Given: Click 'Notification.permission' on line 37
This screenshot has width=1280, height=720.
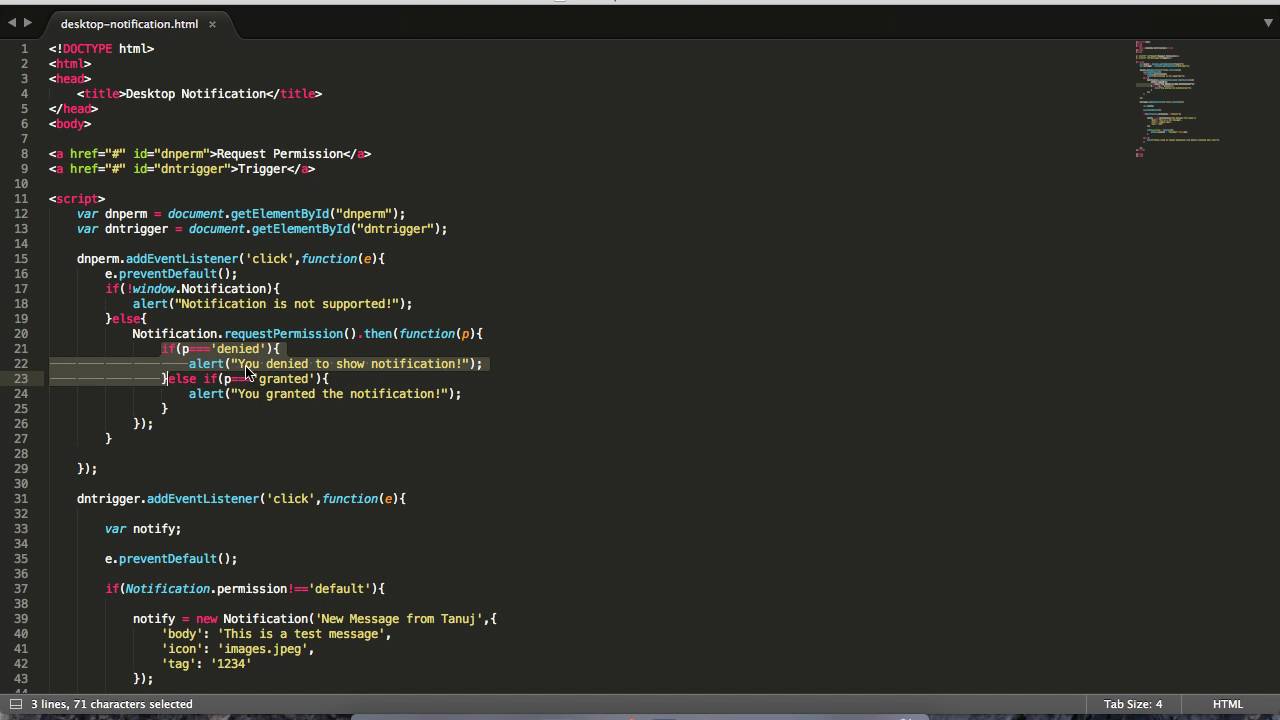Looking at the screenshot, I should tap(206, 589).
